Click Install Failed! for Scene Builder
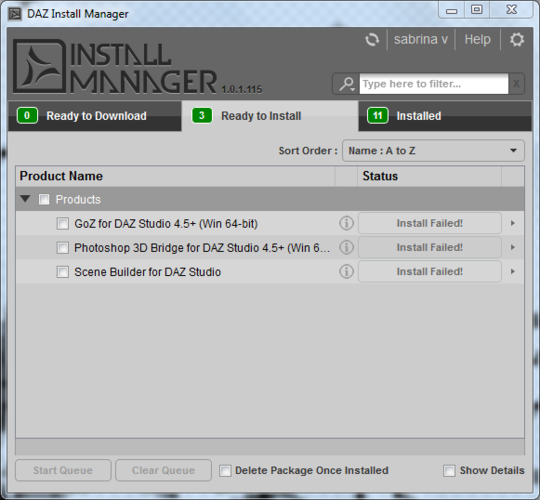The image size is (540, 500). (x=430, y=271)
